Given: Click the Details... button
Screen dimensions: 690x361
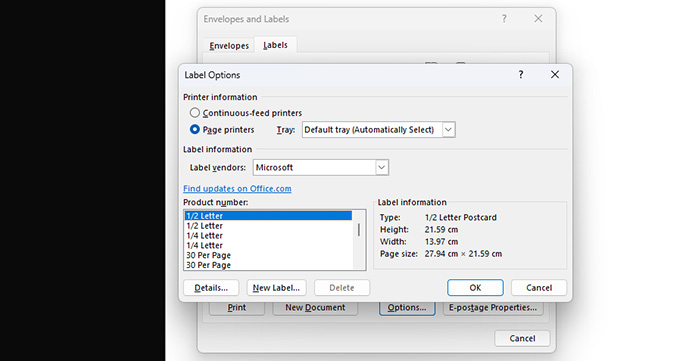Looking at the screenshot, I should tap(211, 288).
